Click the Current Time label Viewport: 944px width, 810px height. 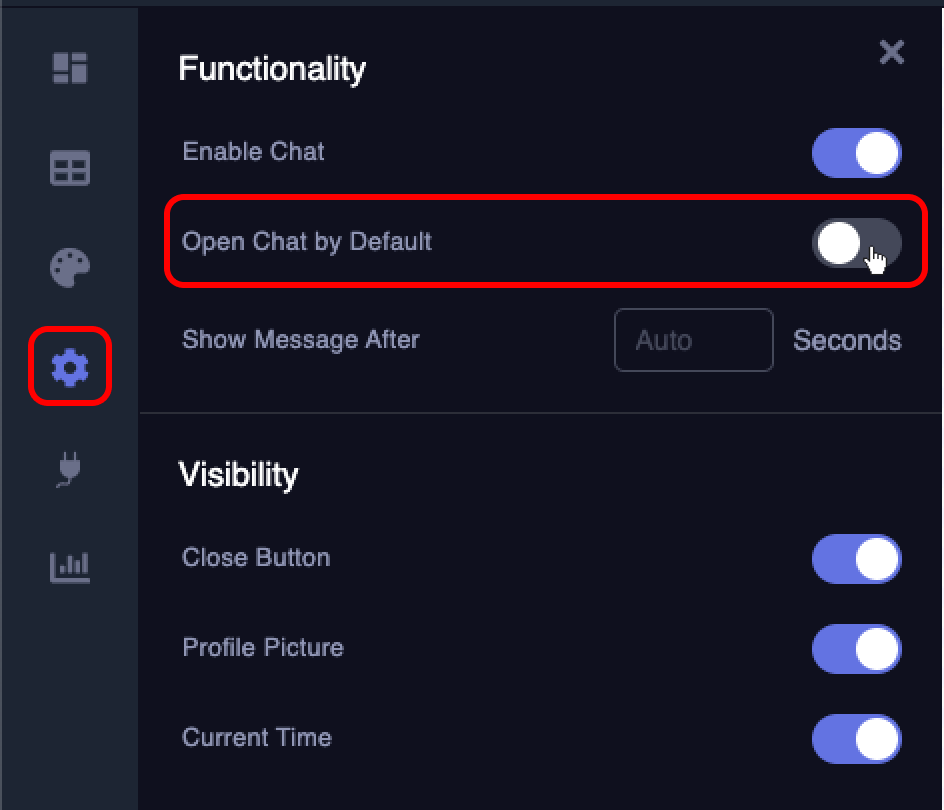[x=257, y=738]
